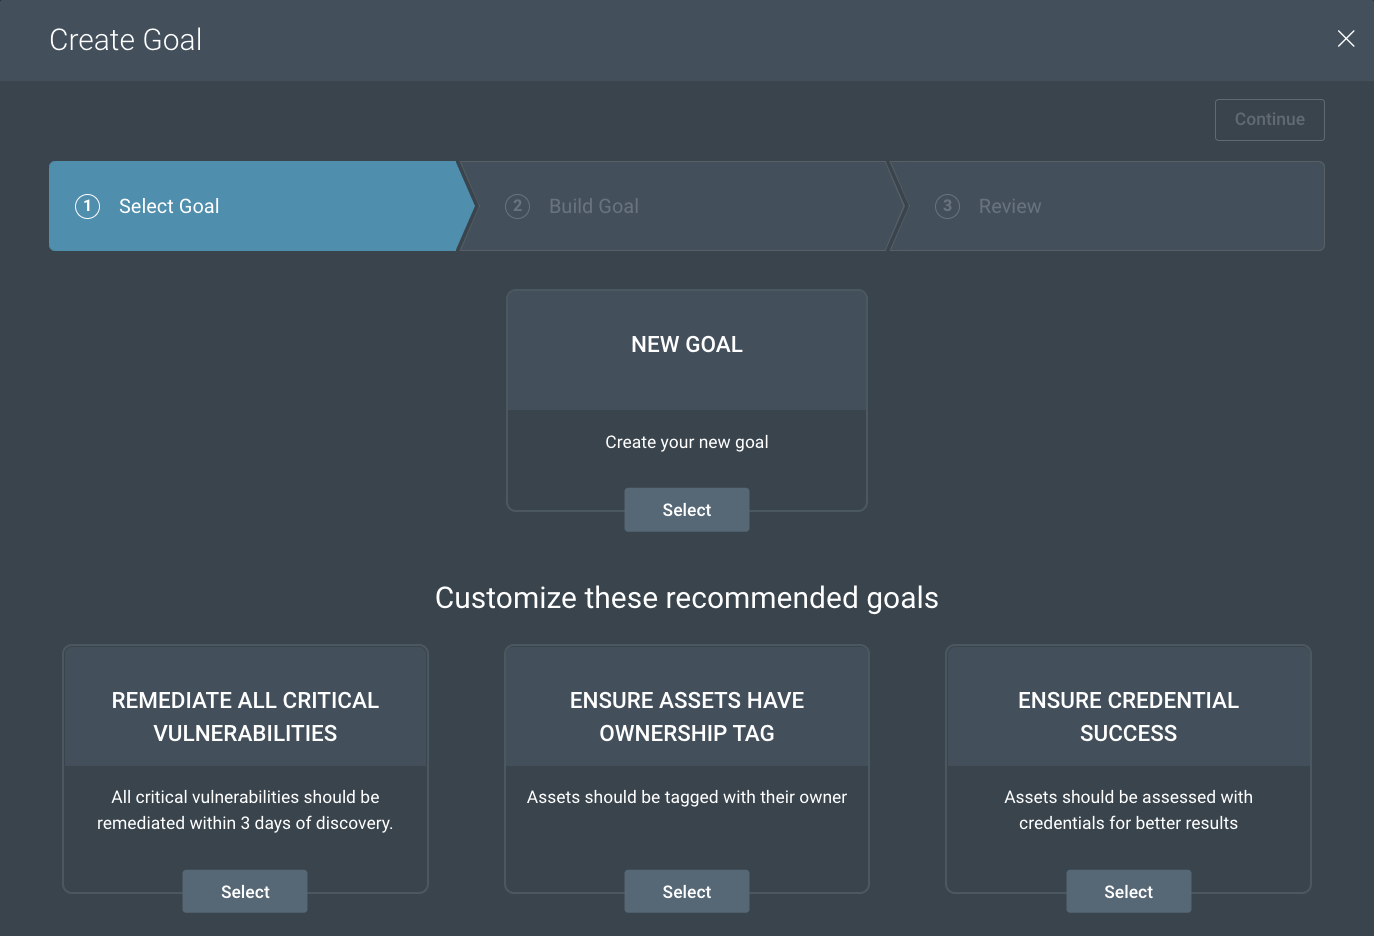Image resolution: width=1374 pixels, height=936 pixels.
Task: Go to the Build Goal step label
Action: click(x=593, y=207)
